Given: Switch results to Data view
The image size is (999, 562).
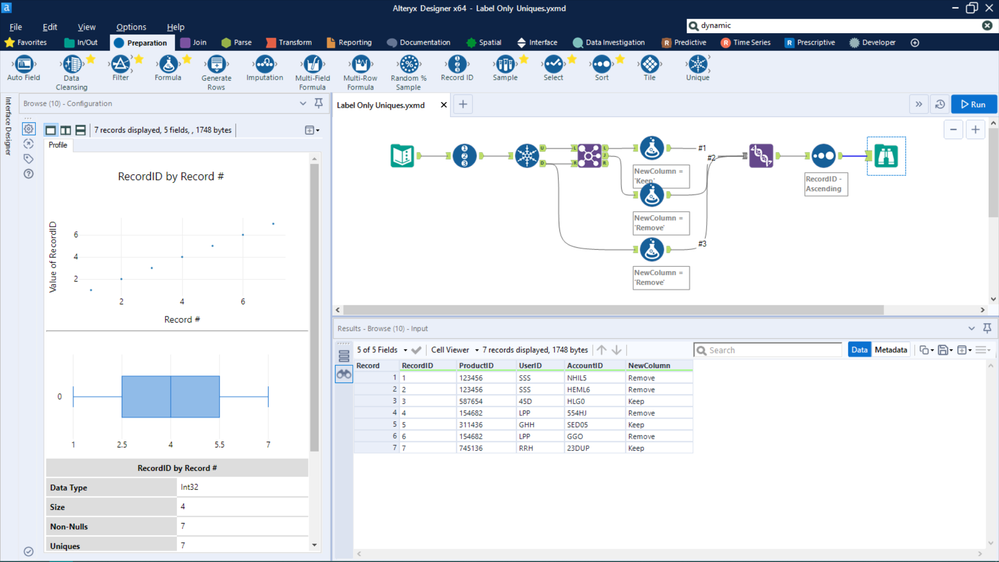Looking at the screenshot, I should 859,350.
